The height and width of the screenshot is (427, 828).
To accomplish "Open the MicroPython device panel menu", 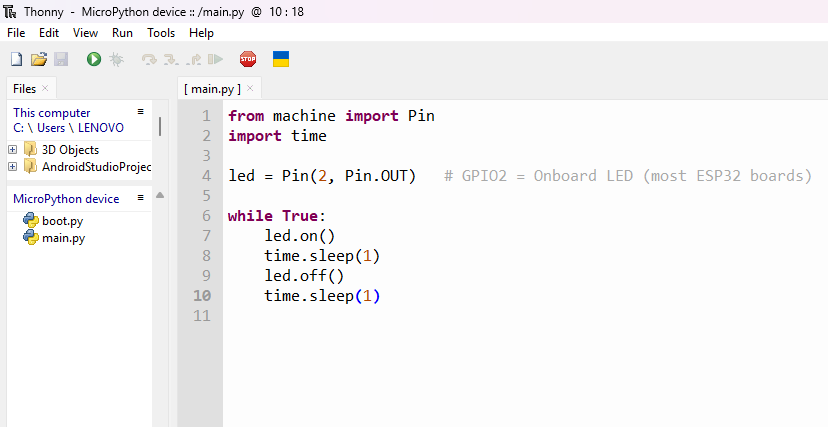I will 141,198.
